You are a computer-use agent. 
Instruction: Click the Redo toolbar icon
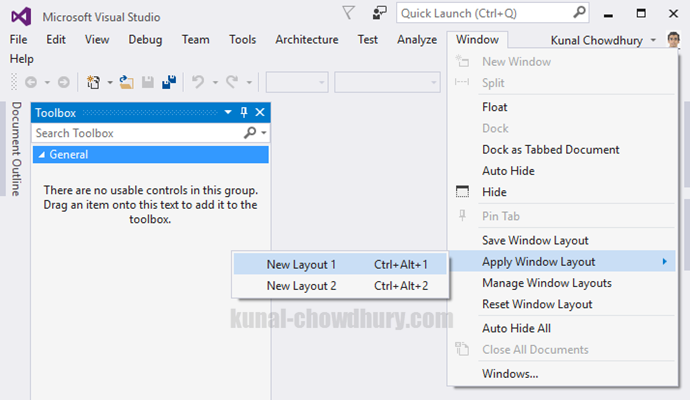(x=232, y=82)
